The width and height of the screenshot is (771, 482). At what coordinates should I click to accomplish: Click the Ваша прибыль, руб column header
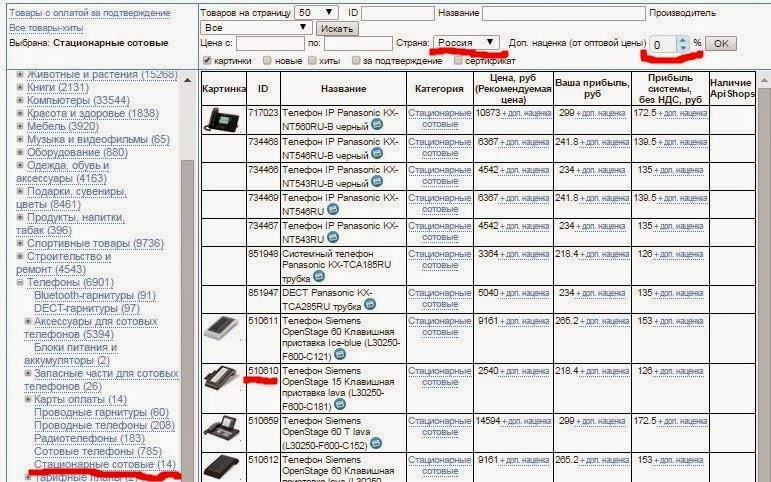click(x=592, y=89)
